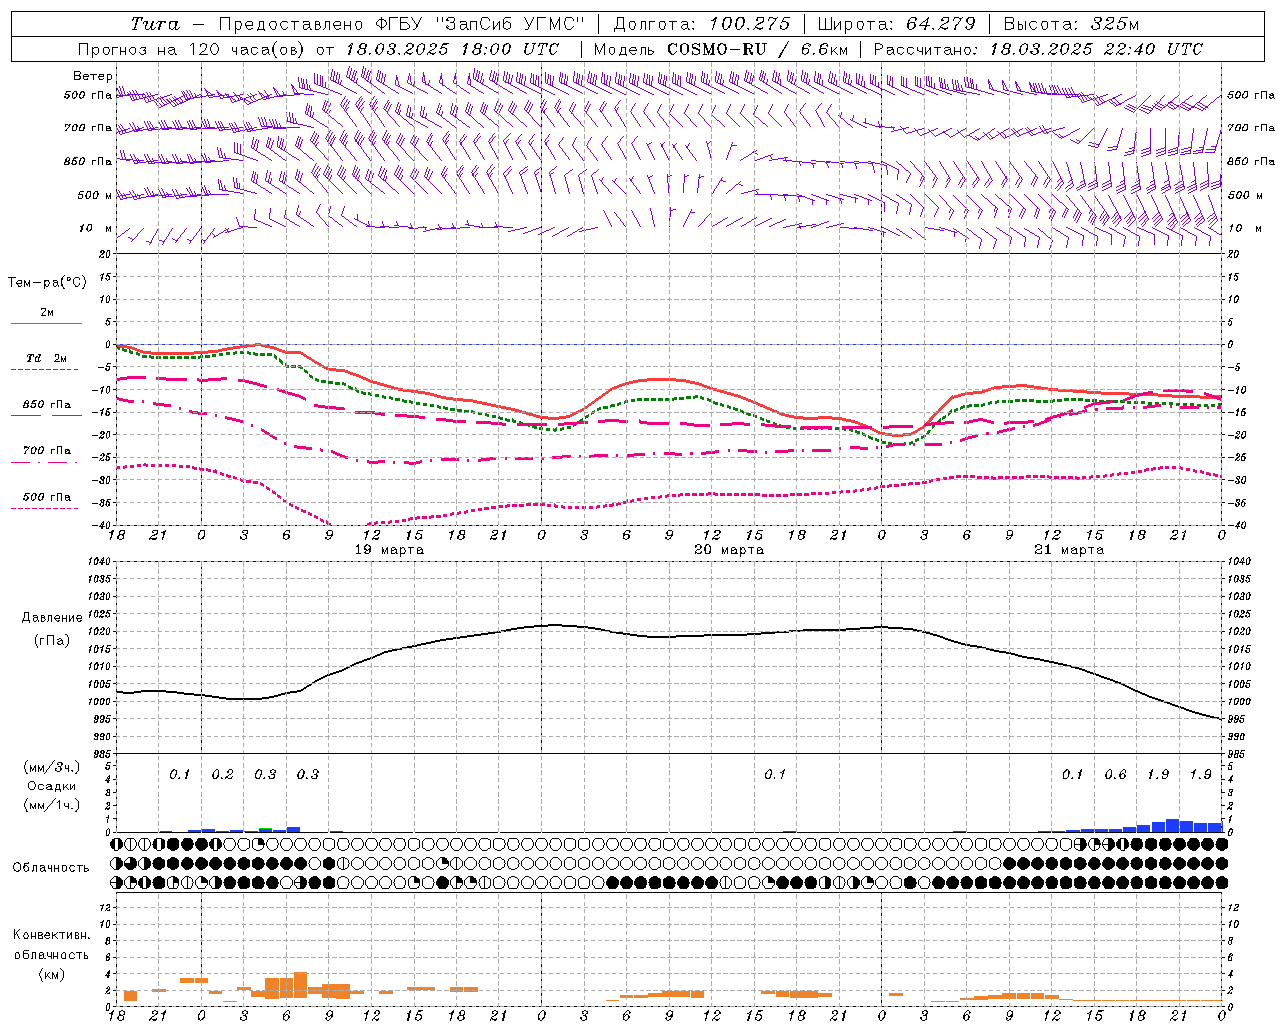The image size is (1280, 1024).
Task: Click the "(мм/1ч.)" precipitation unit label
Action: pyautogui.click(x=52, y=805)
